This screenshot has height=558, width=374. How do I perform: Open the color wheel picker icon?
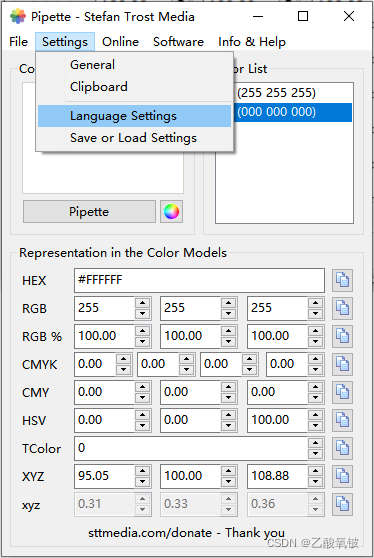tap(172, 212)
